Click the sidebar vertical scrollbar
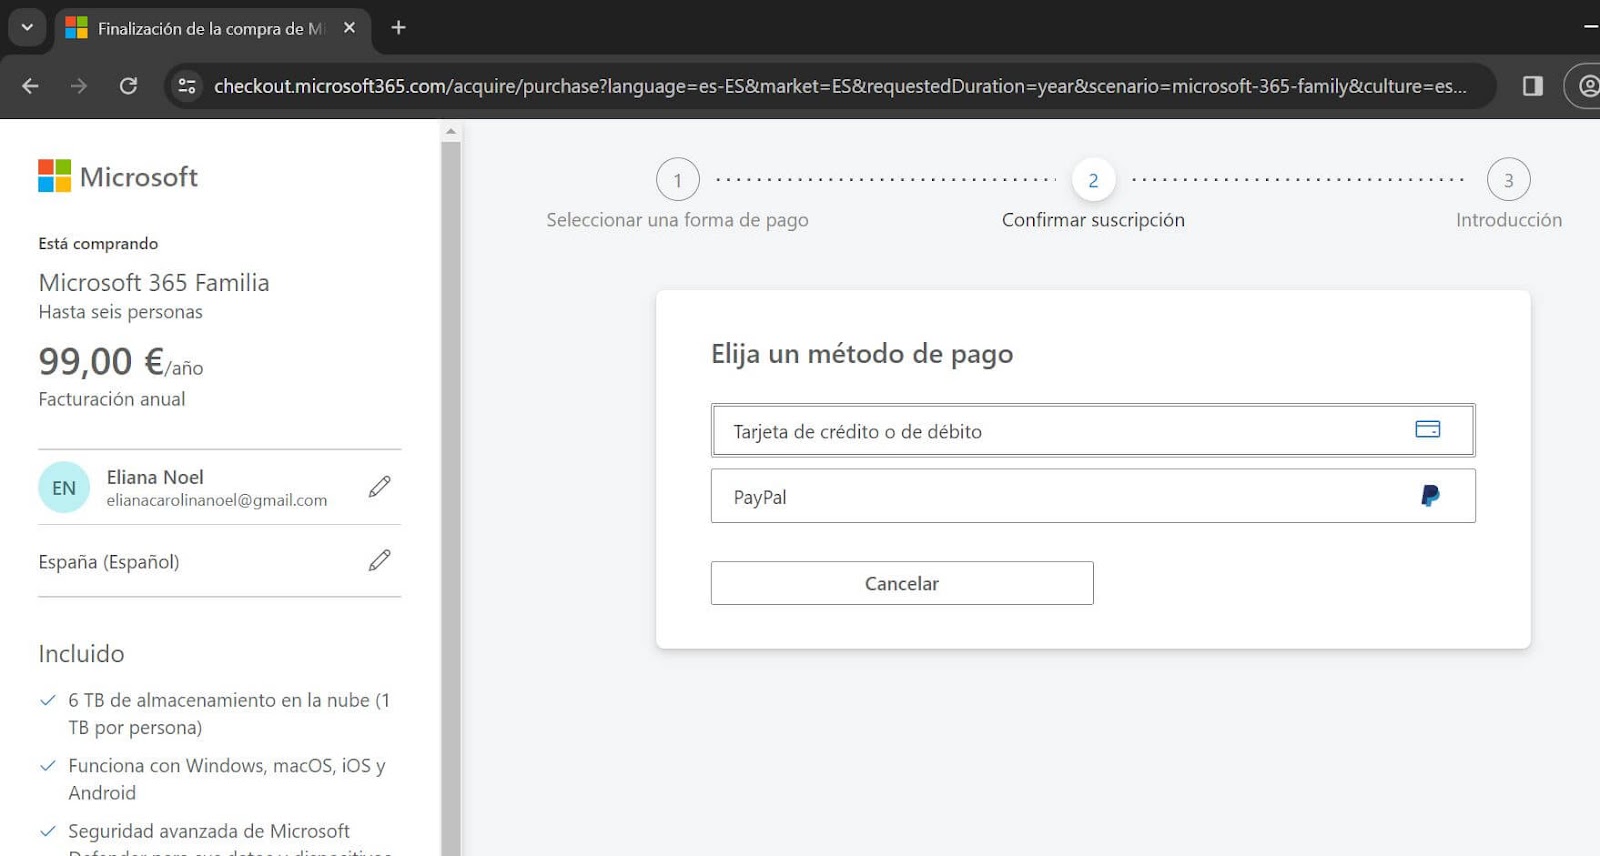The height and width of the screenshot is (856, 1600). click(451, 498)
